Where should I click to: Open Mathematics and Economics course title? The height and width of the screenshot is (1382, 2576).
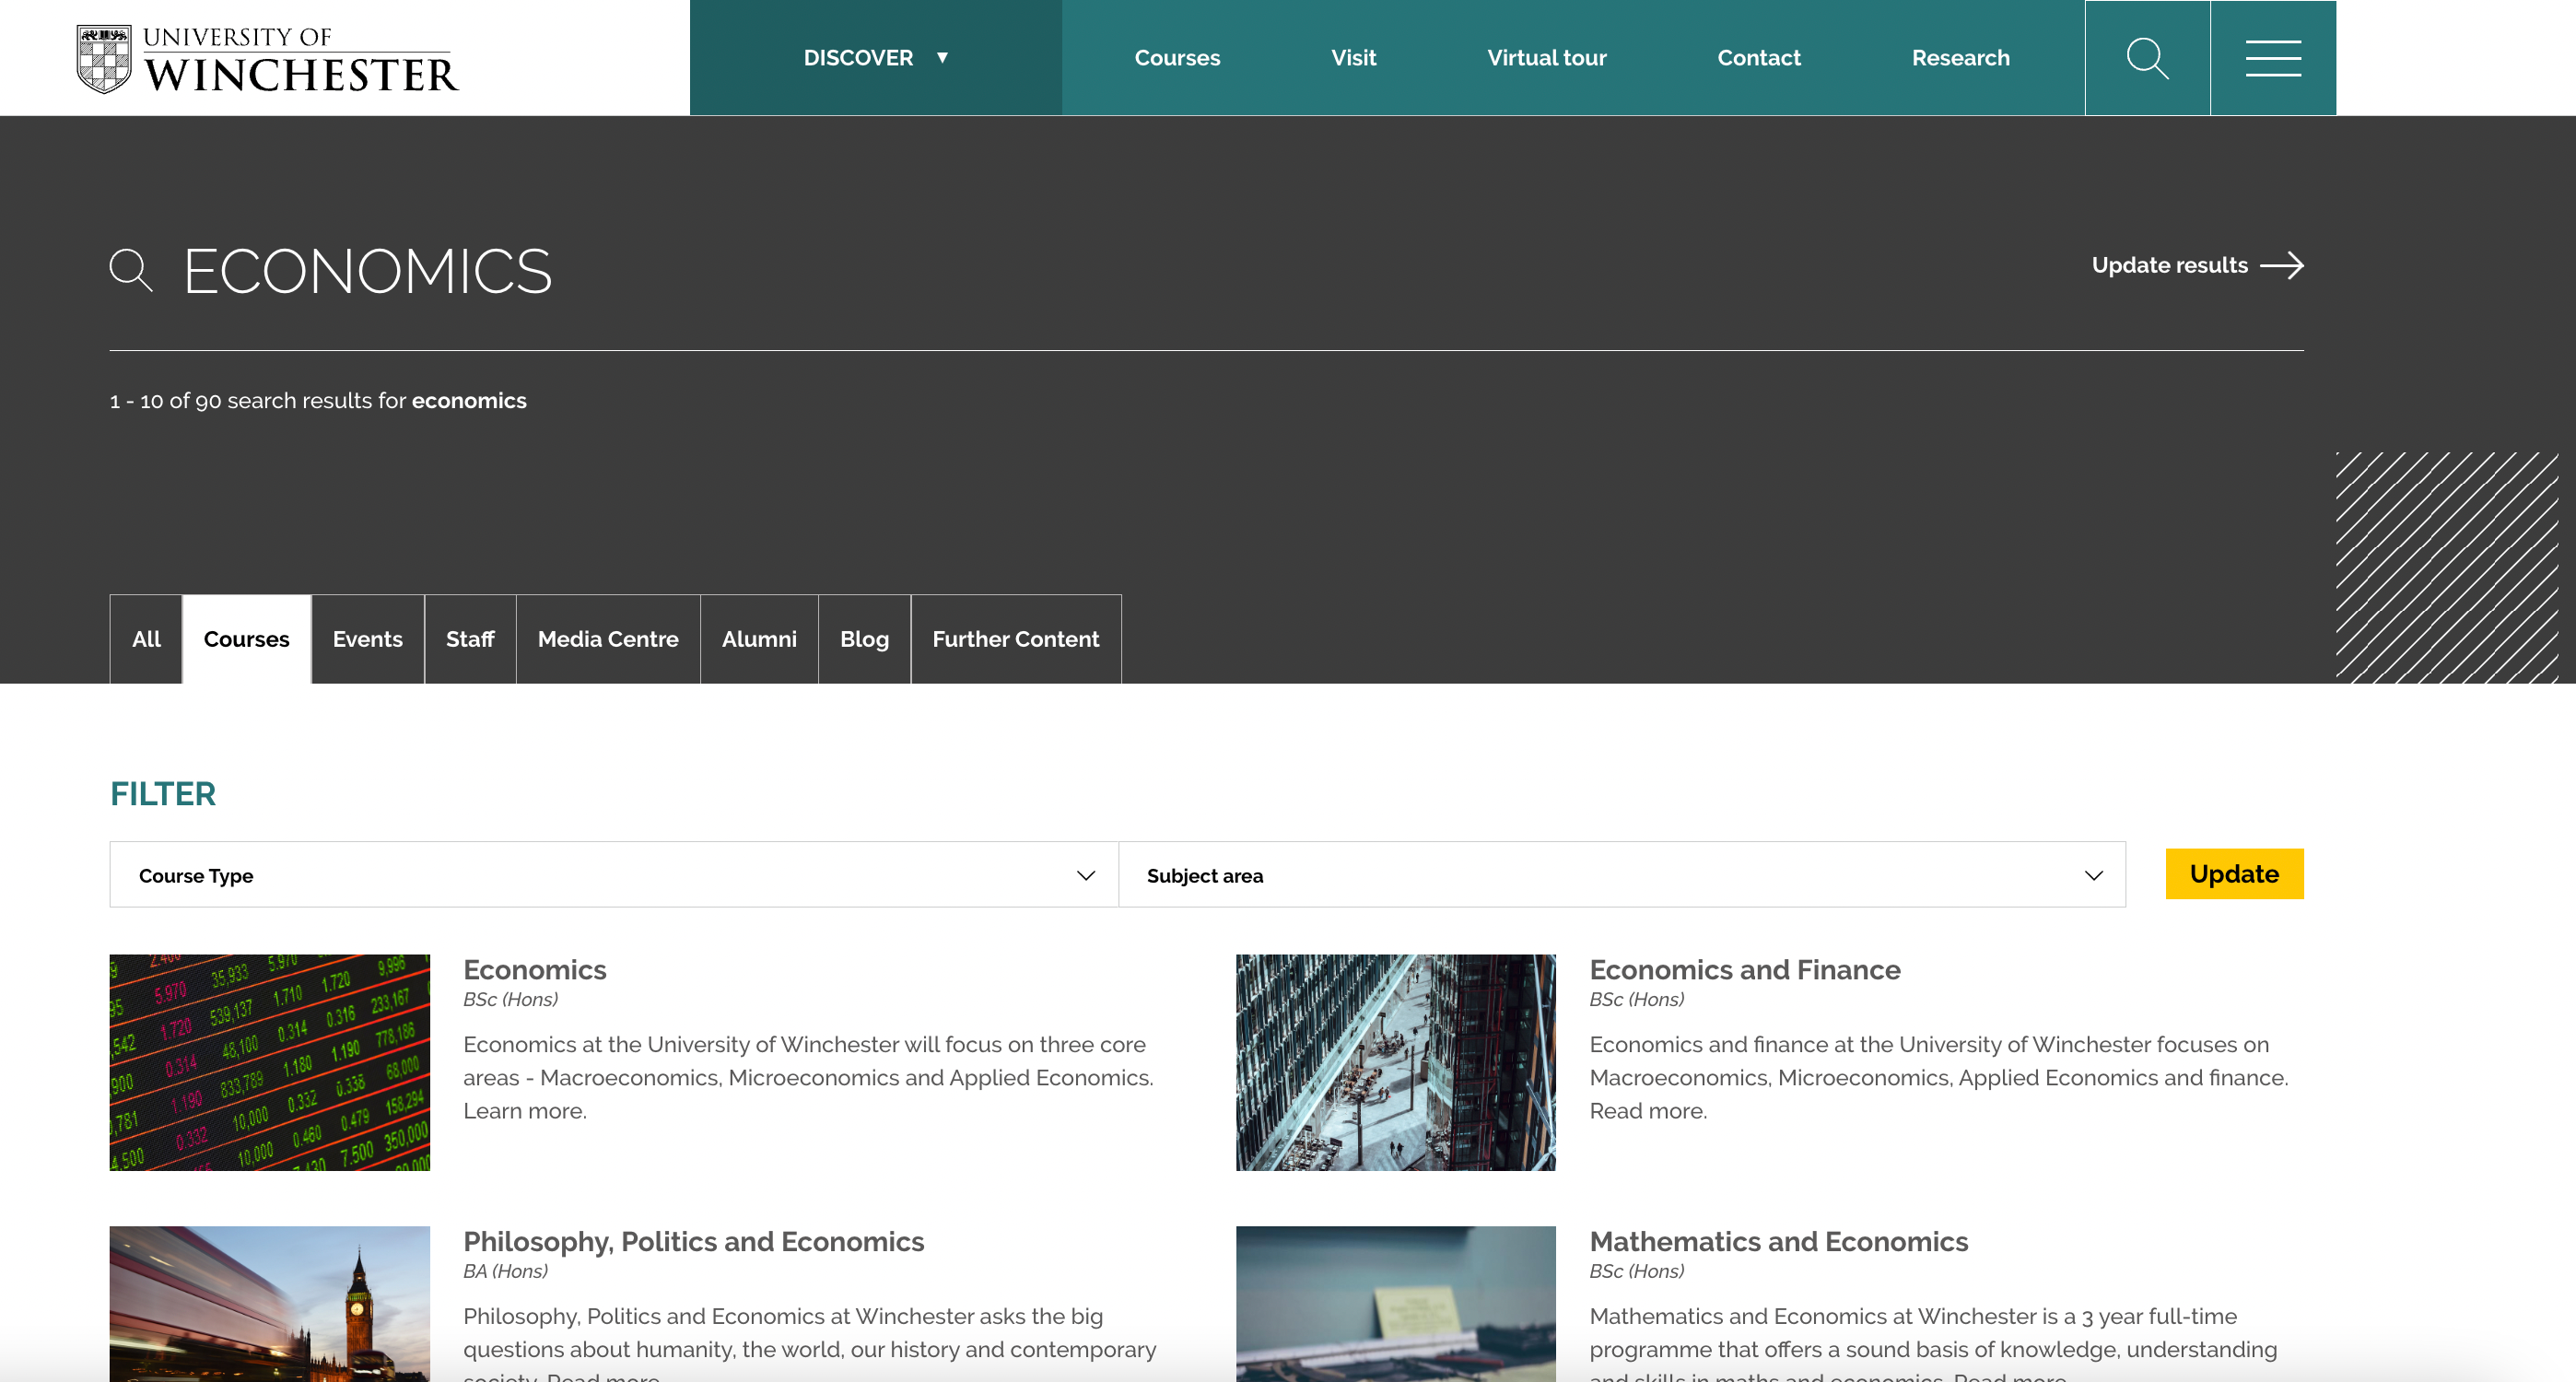tap(1778, 1241)
